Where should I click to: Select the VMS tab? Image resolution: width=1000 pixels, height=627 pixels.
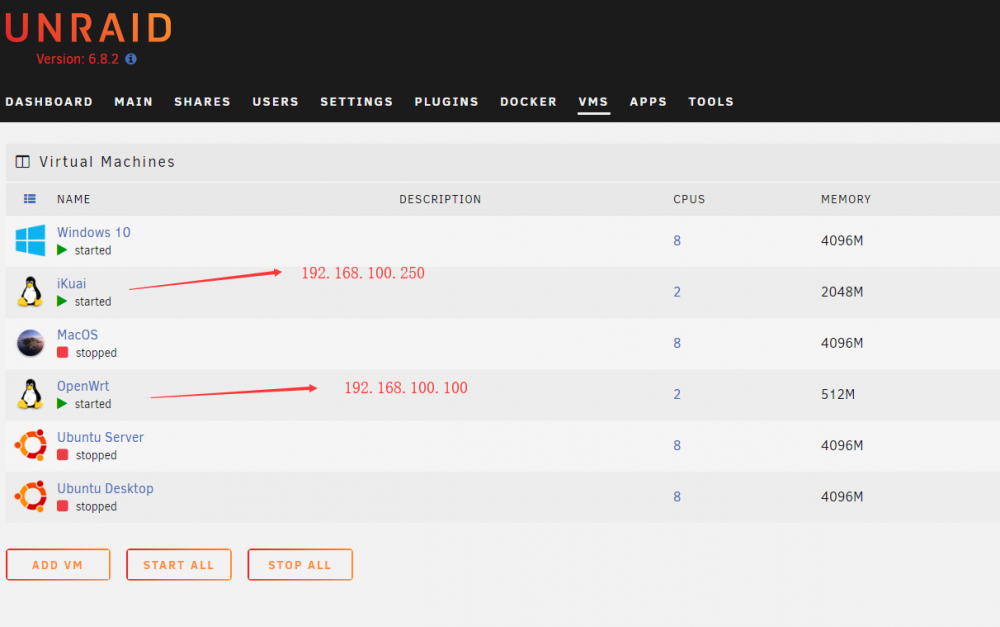click(593, 101)
